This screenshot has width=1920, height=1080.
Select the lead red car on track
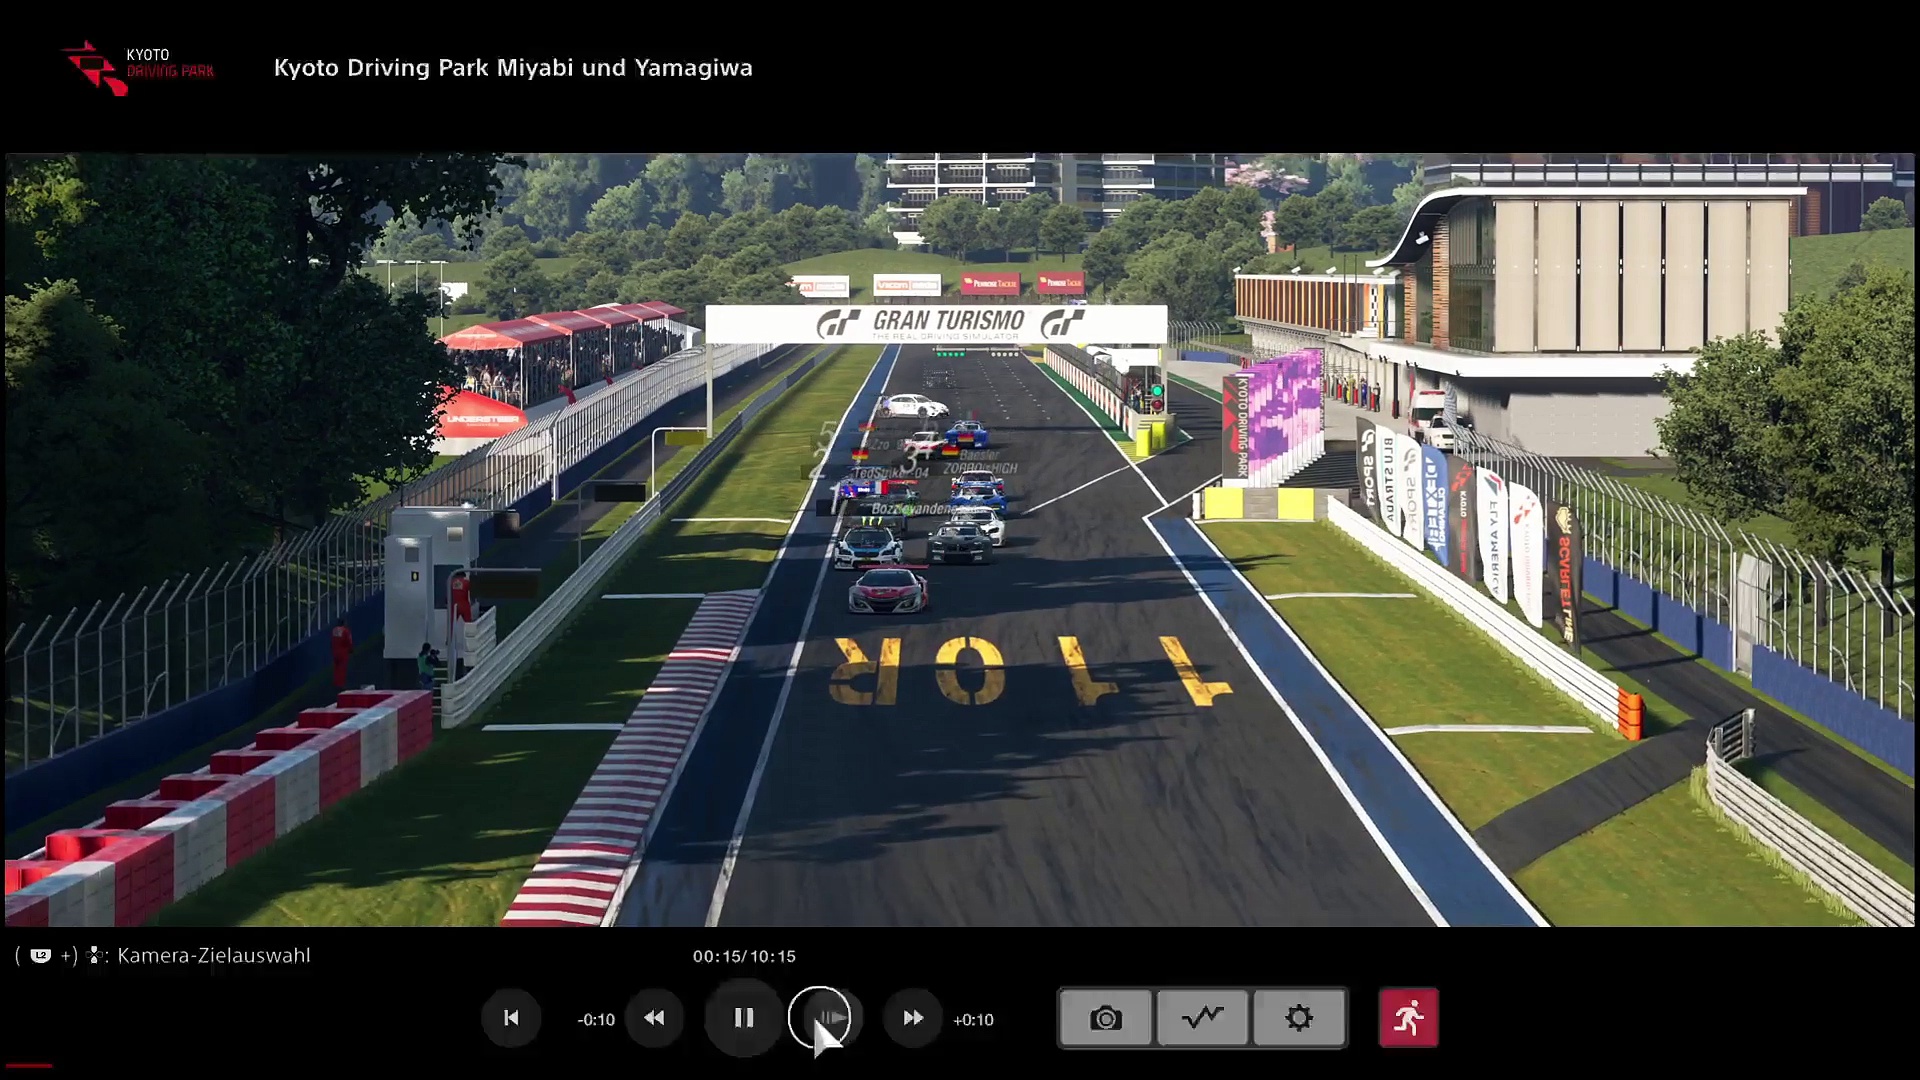tap(889, 589)
